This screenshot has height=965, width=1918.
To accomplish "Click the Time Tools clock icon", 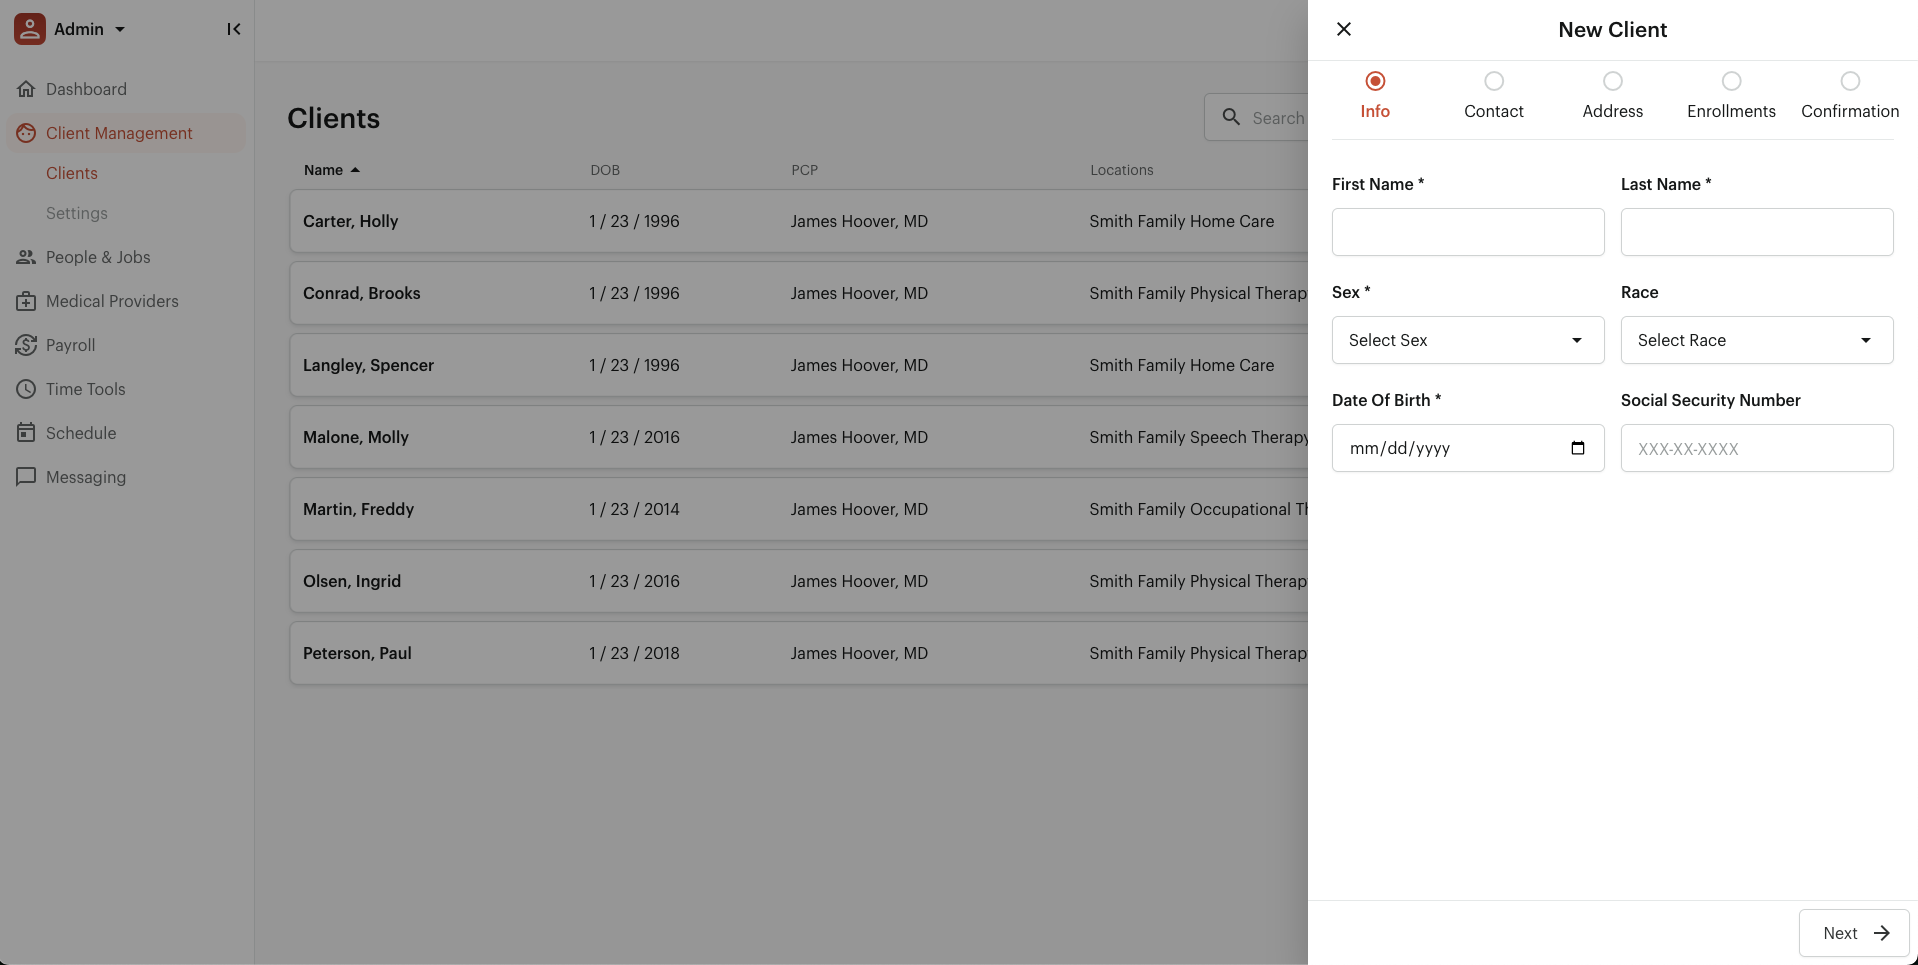I will [x=26, y=389].
